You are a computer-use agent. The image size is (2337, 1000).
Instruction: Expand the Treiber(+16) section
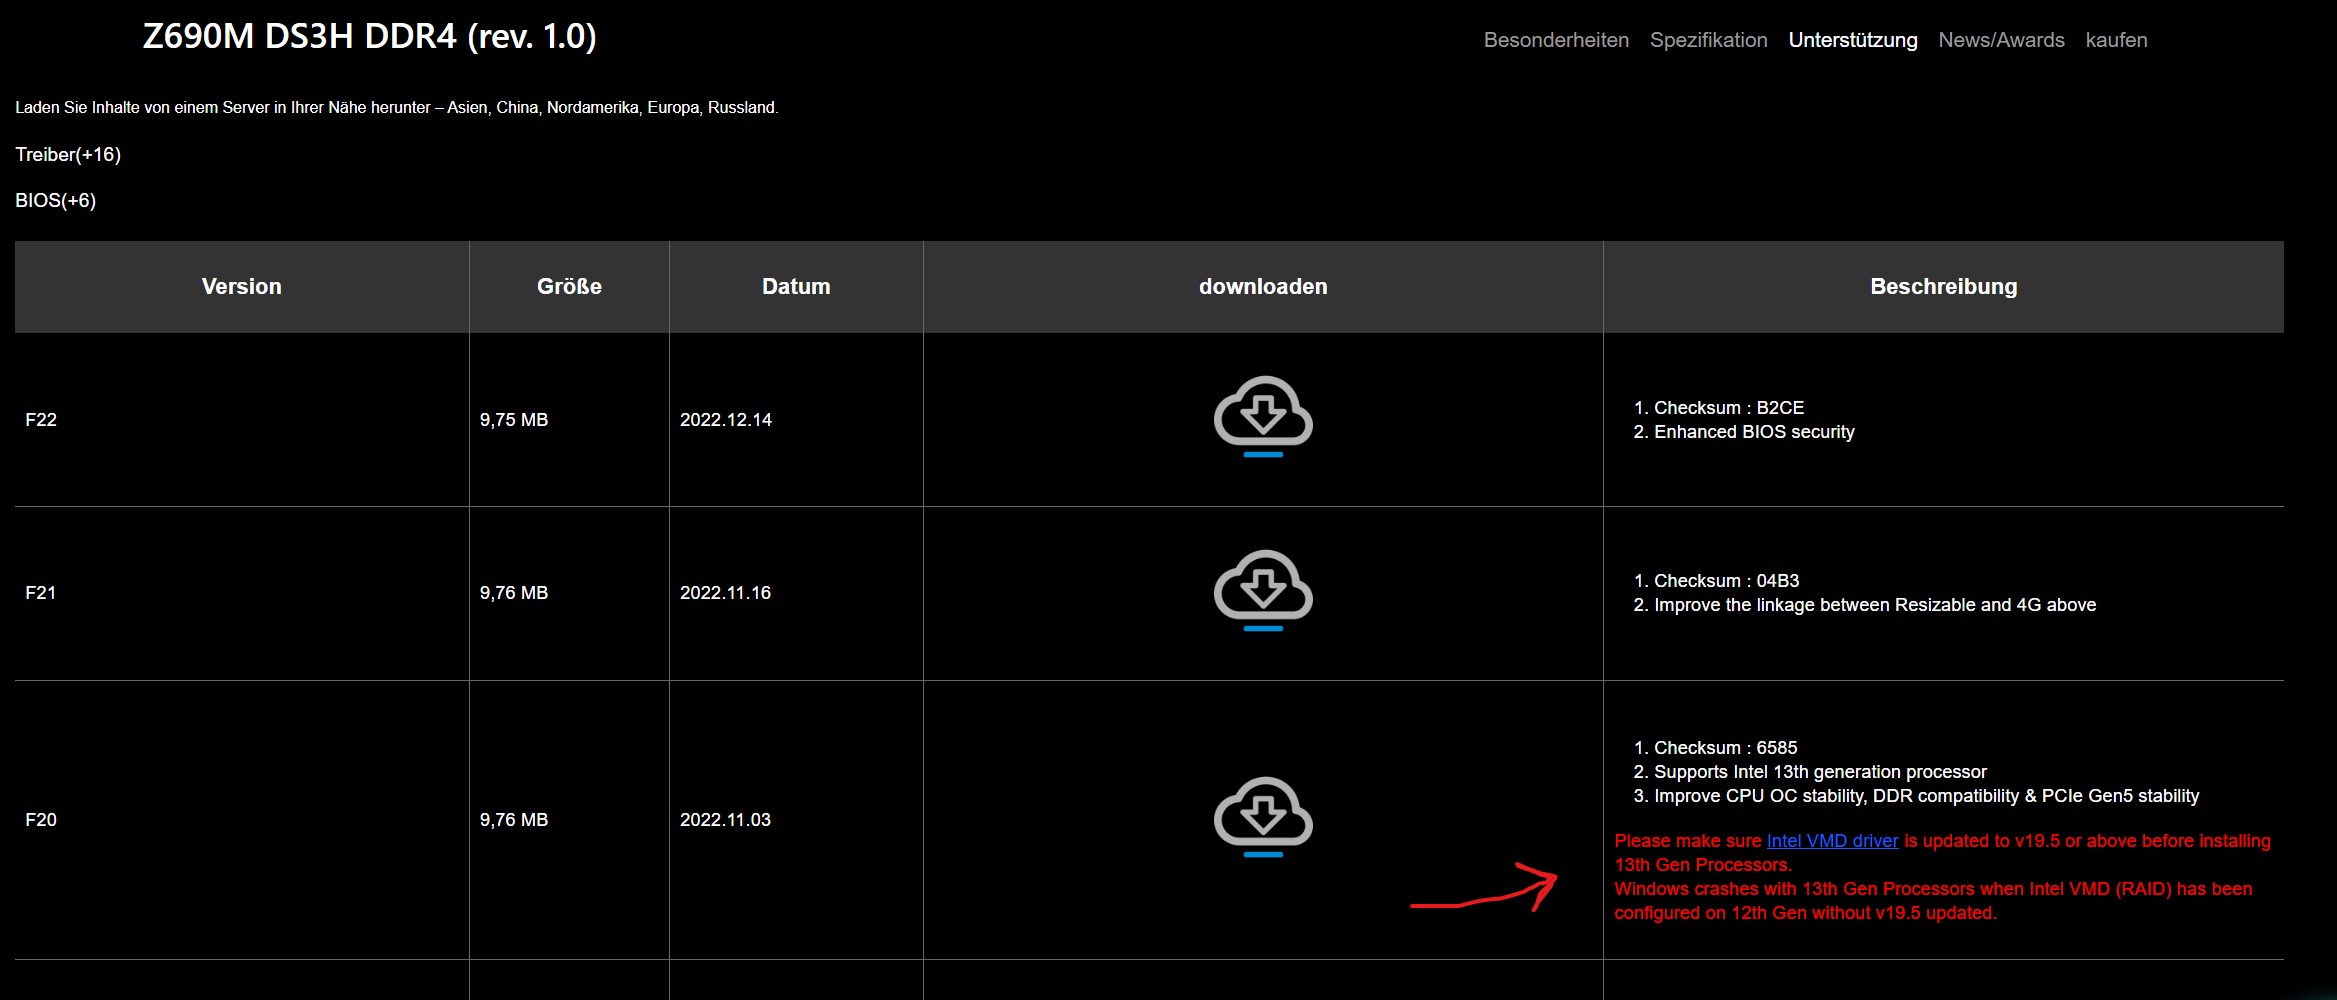[68, 154]
